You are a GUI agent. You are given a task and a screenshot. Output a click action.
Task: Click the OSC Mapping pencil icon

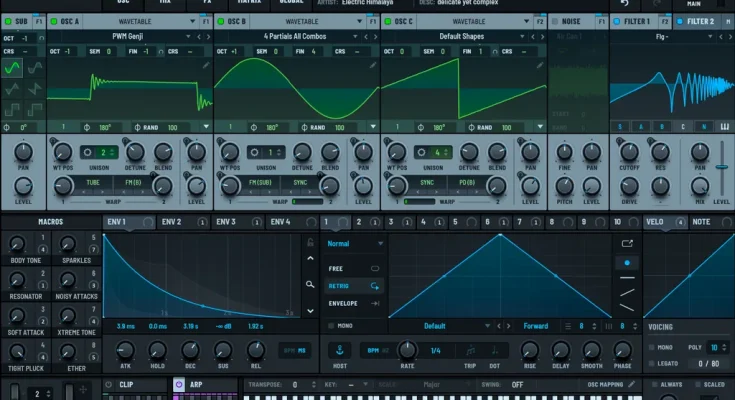click(632, 384)
